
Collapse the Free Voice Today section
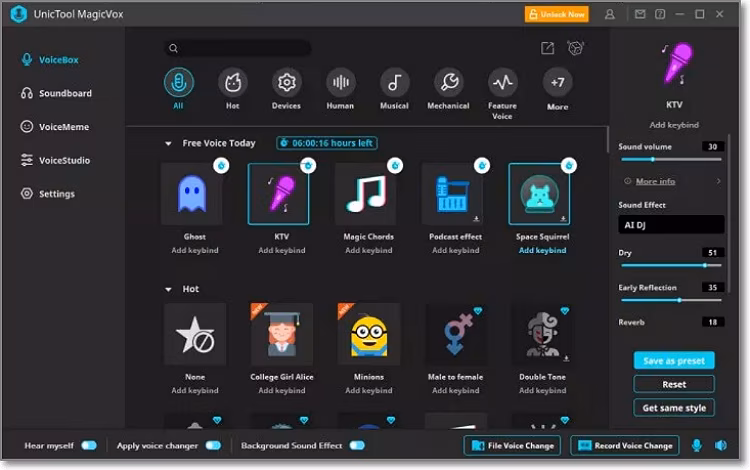tap(168, 143)
